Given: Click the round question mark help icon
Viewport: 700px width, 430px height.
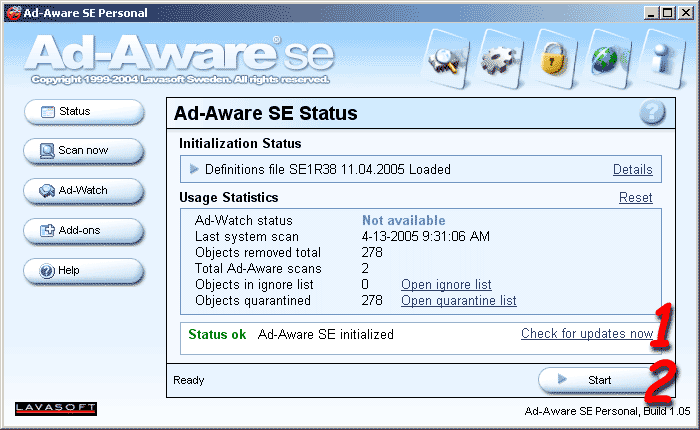Looking at the screenshot, I should click(x=652, y=113).
